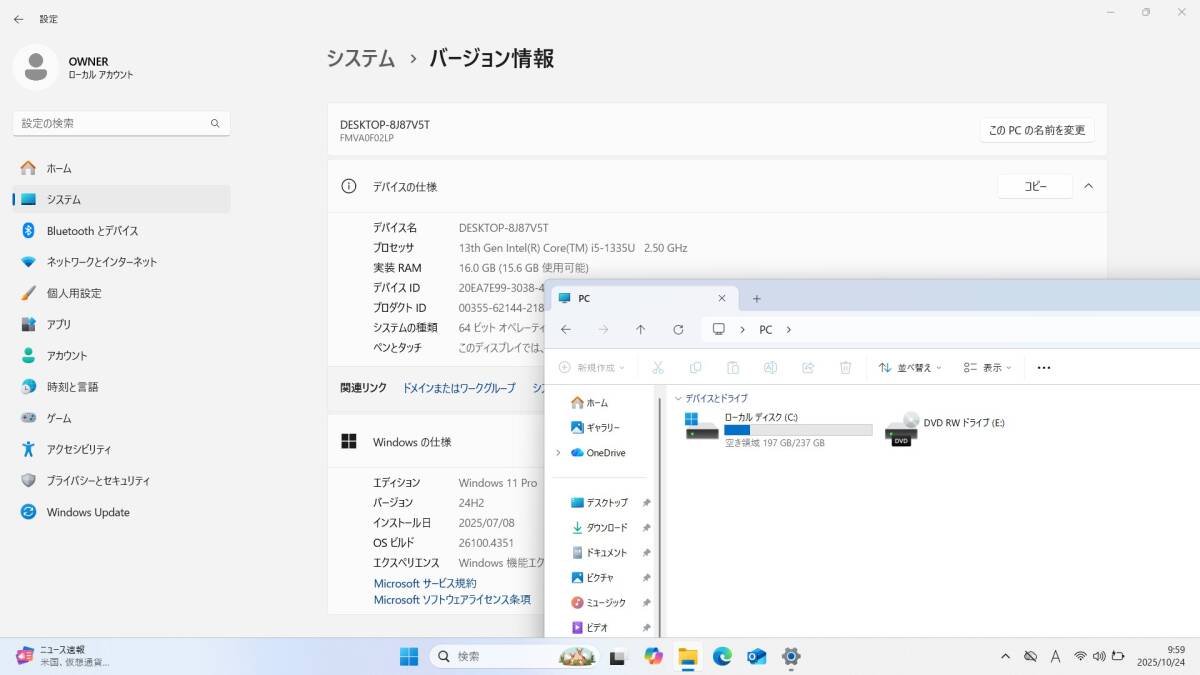
Task: Click the Rename icon in Explorer toolbar
Action: click(771, 367)
